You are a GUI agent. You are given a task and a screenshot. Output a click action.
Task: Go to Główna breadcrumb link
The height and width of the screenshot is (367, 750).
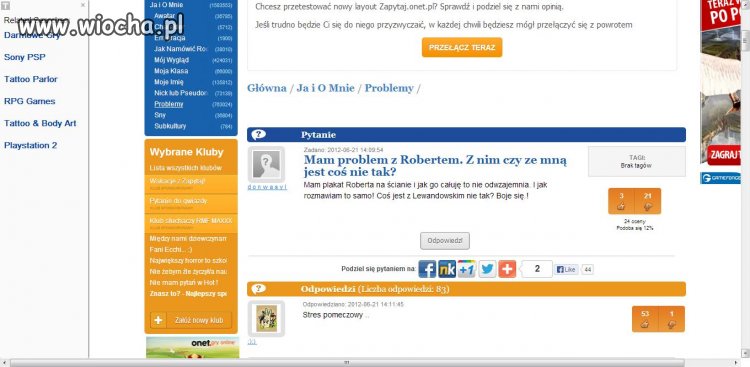[x=266, y=88]
